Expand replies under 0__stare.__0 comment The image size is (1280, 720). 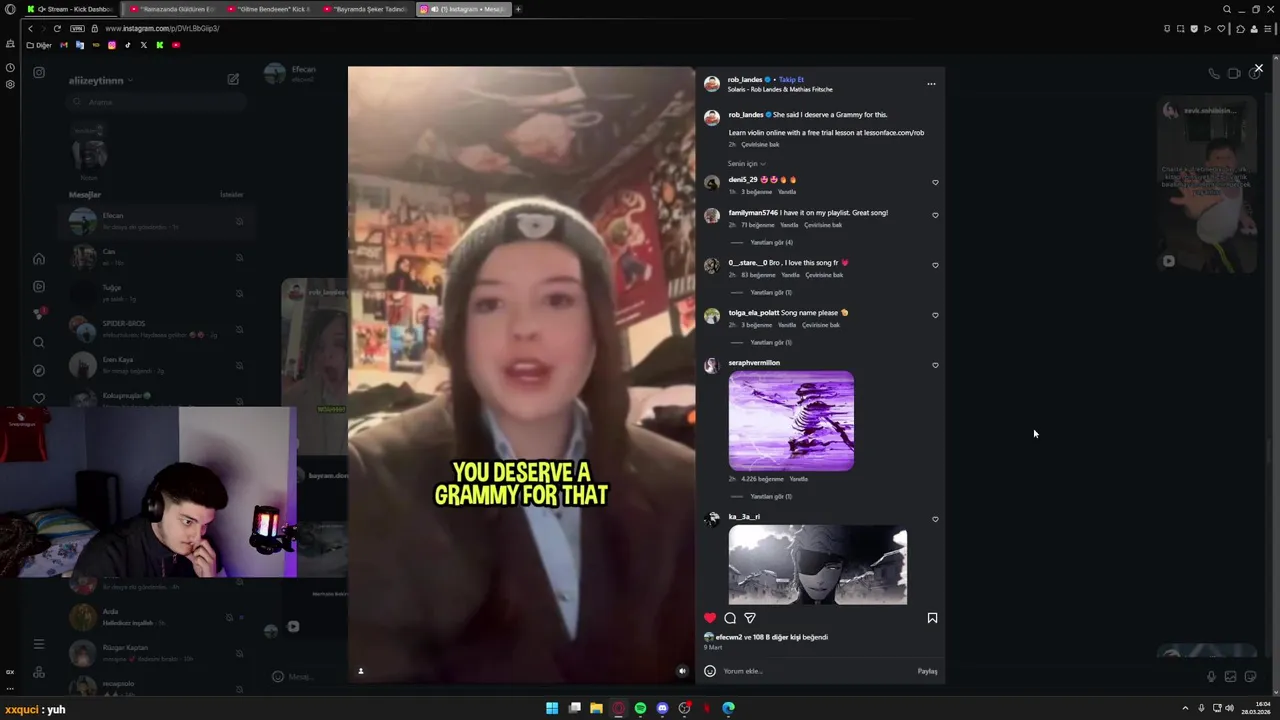click(771, 292)
